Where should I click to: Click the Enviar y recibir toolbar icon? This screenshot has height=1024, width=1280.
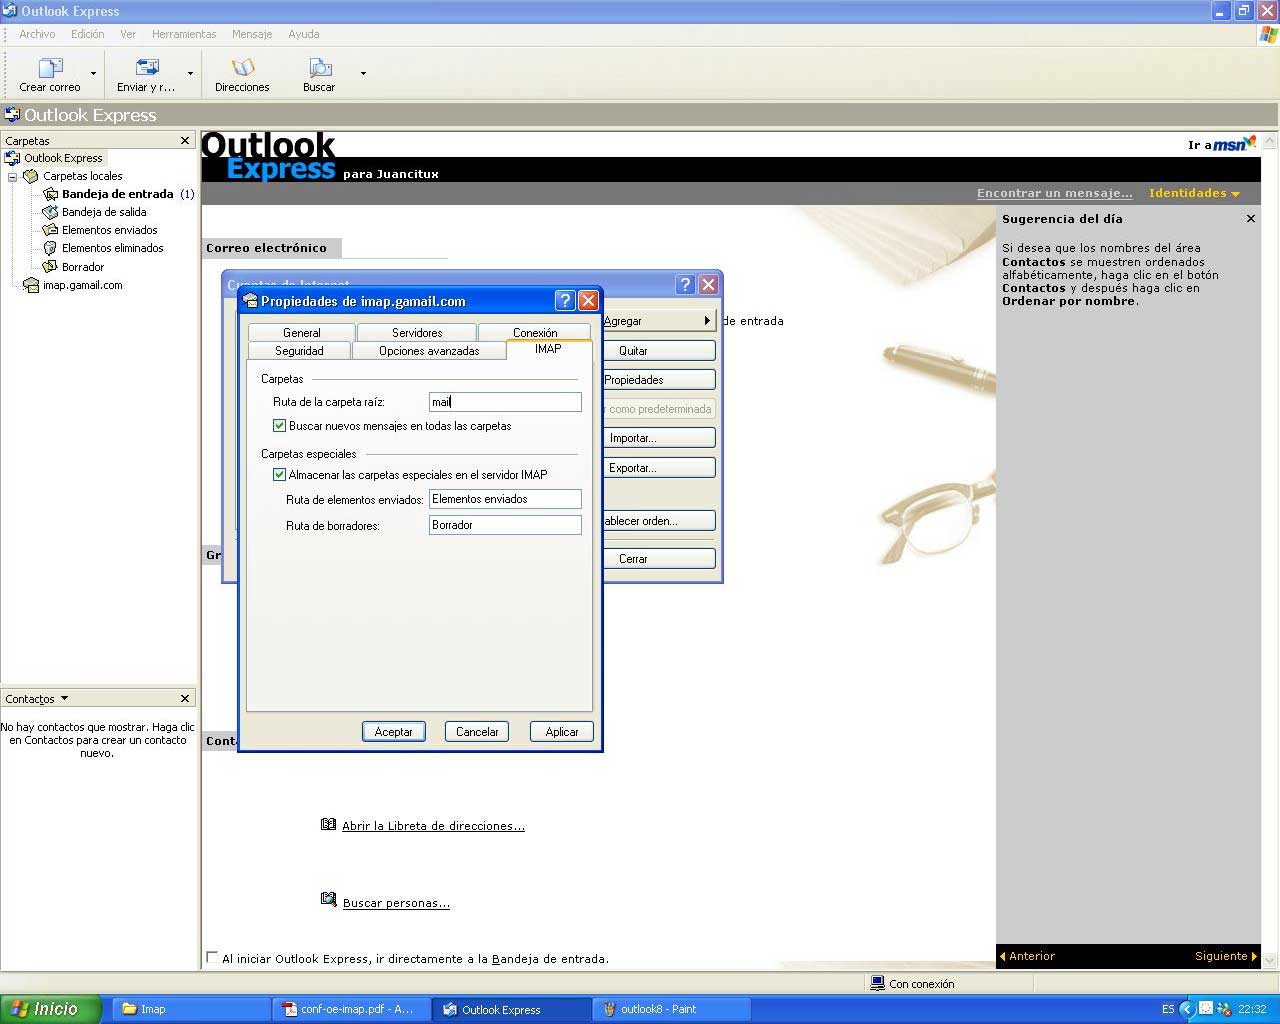(146, 69)
